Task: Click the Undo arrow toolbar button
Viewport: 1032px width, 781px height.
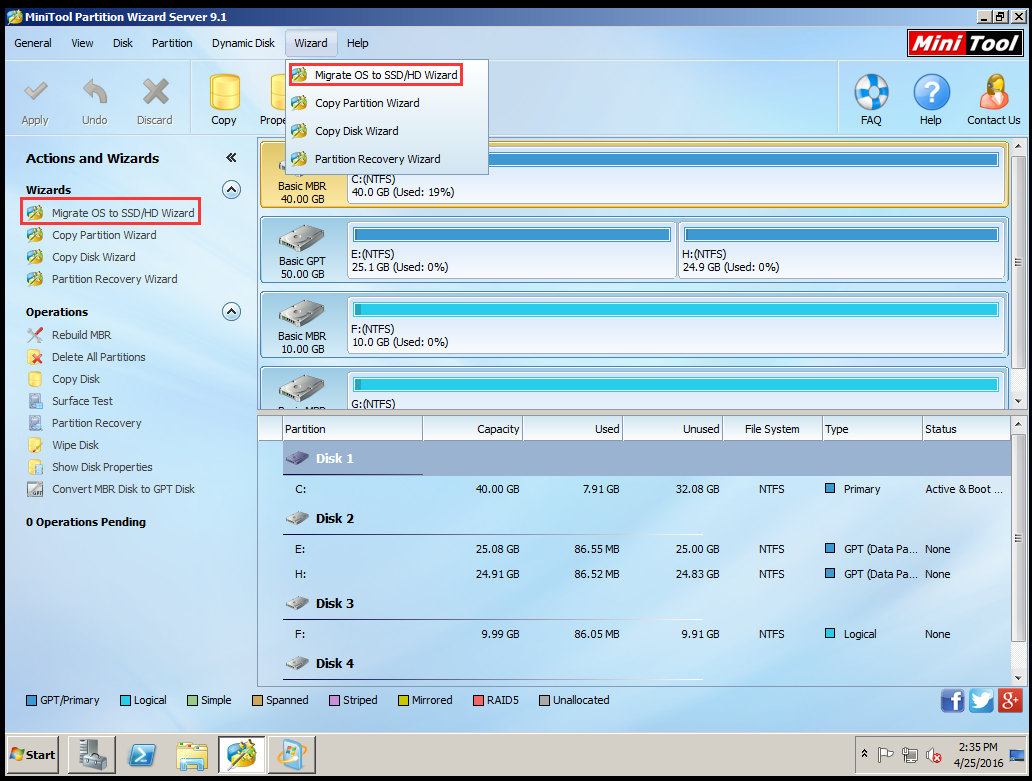Action: click(95, 101)
